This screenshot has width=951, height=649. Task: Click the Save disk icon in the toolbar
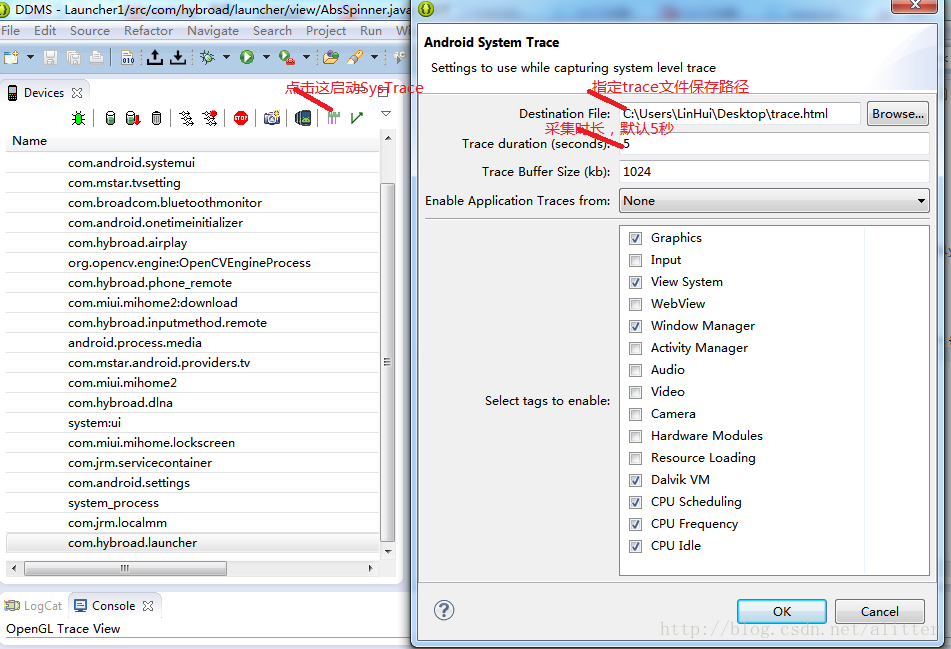tap(50, 58)
